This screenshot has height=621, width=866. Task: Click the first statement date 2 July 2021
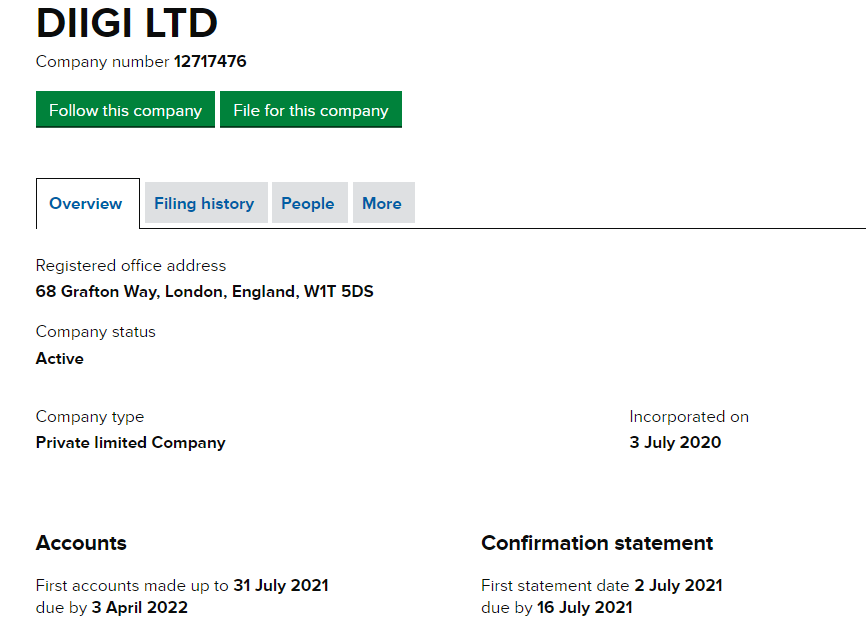[x=677, y=585]
